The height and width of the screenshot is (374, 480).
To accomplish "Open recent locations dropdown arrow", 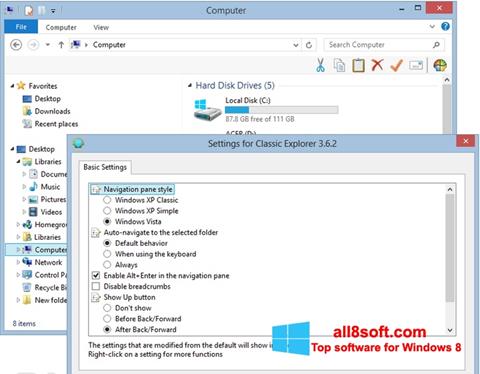I will pos(48,45).
